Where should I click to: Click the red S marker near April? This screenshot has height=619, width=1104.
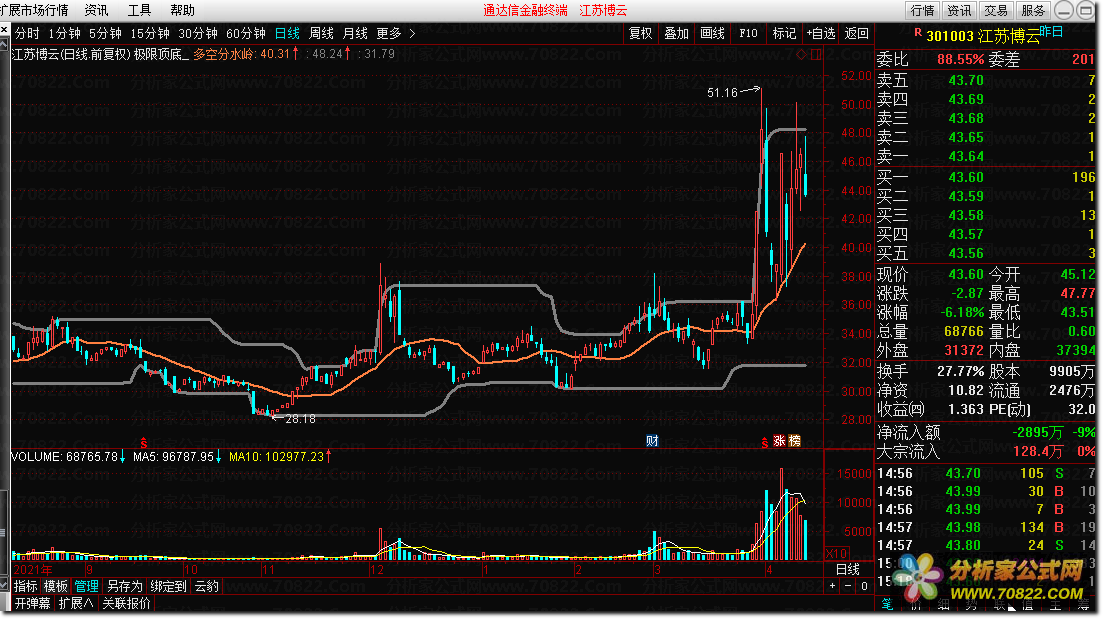coord(765,442)
